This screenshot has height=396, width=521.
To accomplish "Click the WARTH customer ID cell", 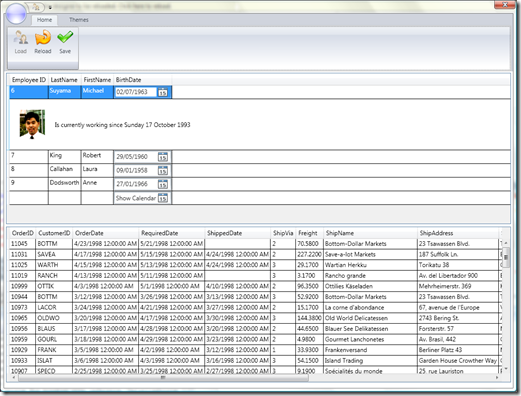I will tap(54, 265).
